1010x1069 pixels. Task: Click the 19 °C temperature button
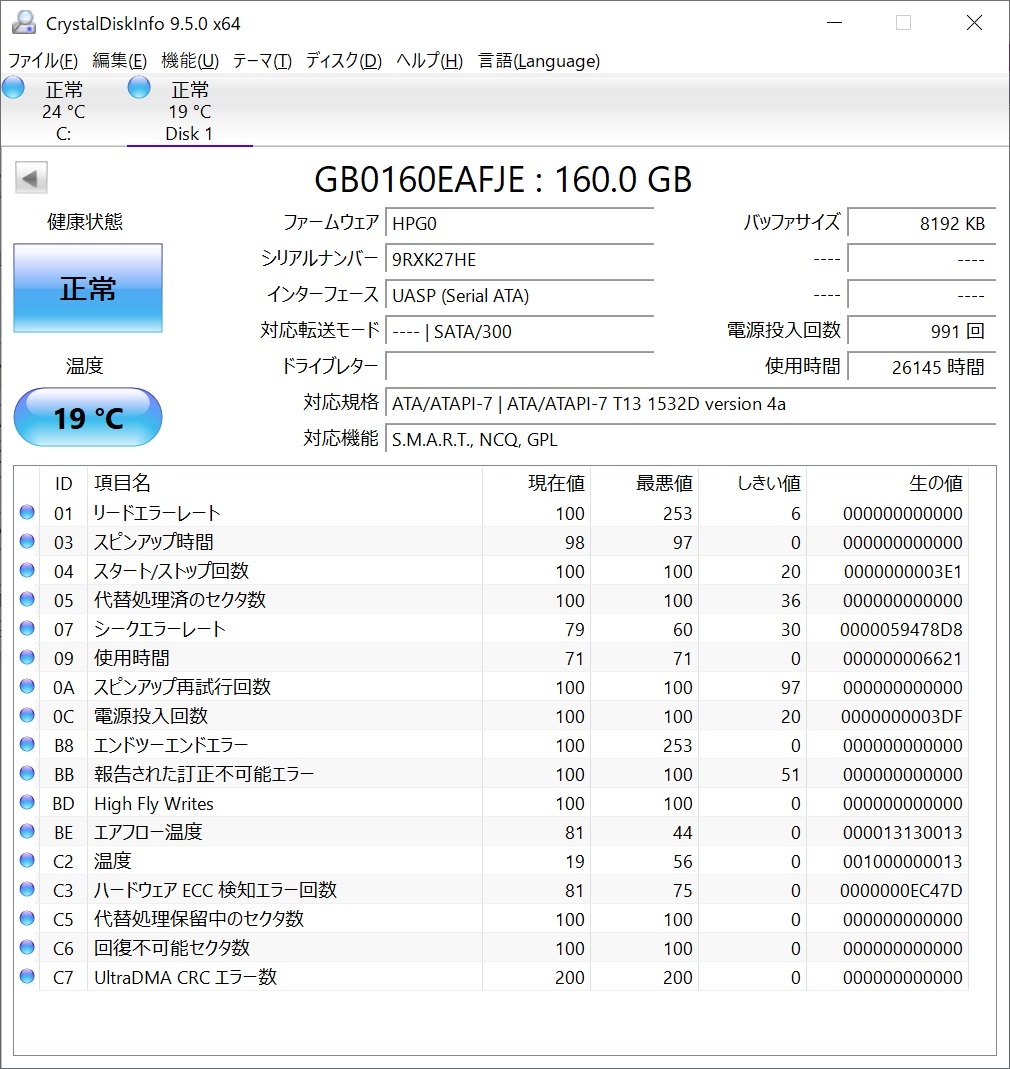88,417
